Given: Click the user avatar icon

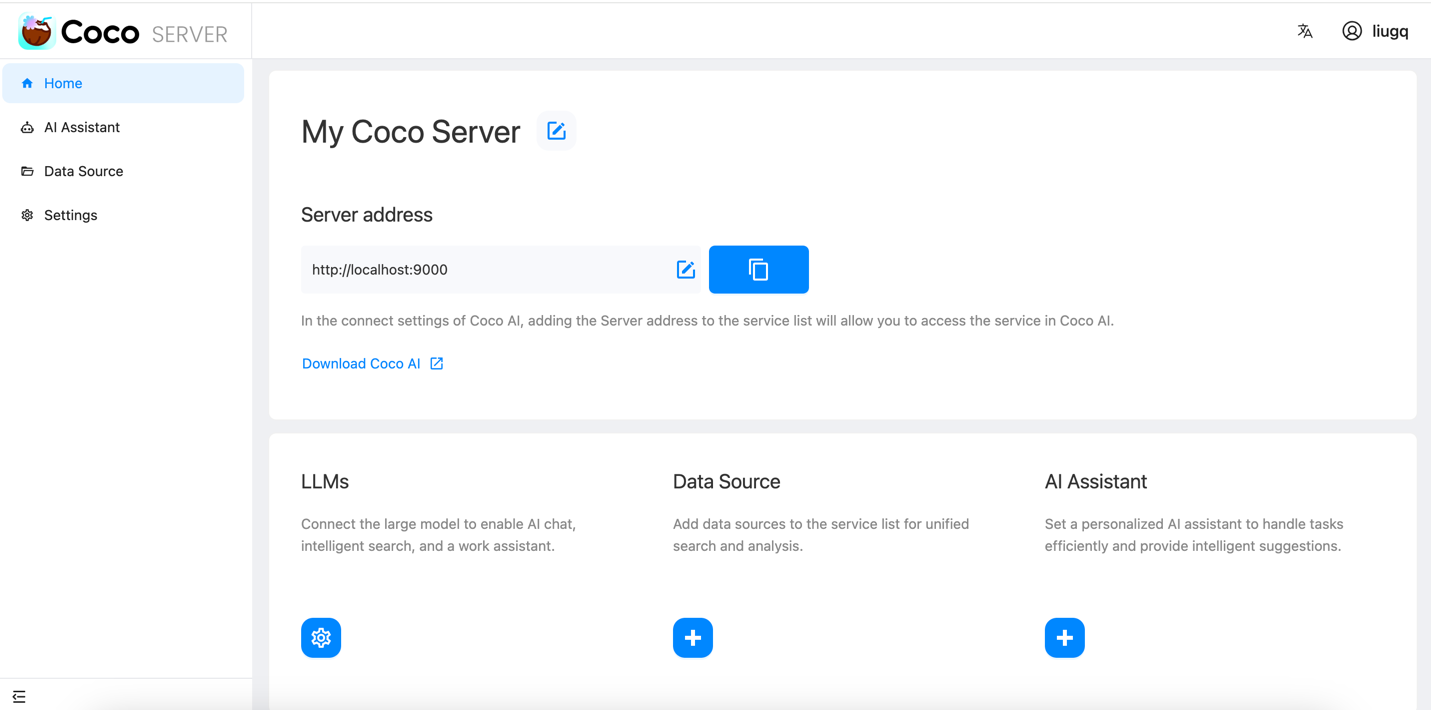Looking at the screenshot, I should [1352, 31].
